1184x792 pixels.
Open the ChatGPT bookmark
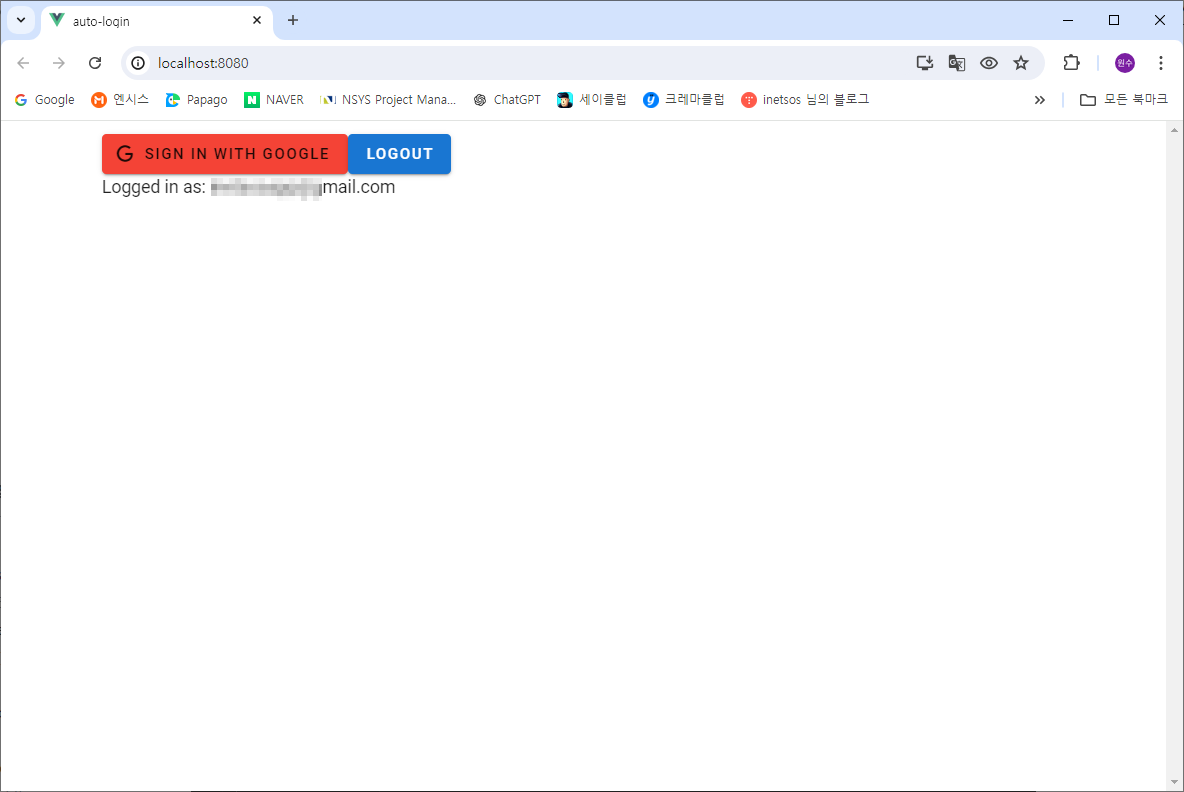point(507,100)
